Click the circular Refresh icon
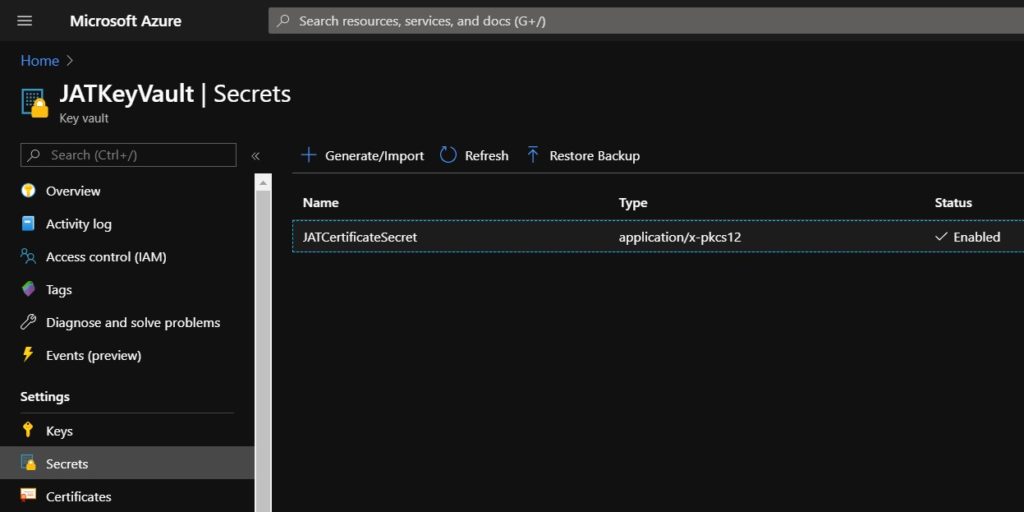 (448, 155)
